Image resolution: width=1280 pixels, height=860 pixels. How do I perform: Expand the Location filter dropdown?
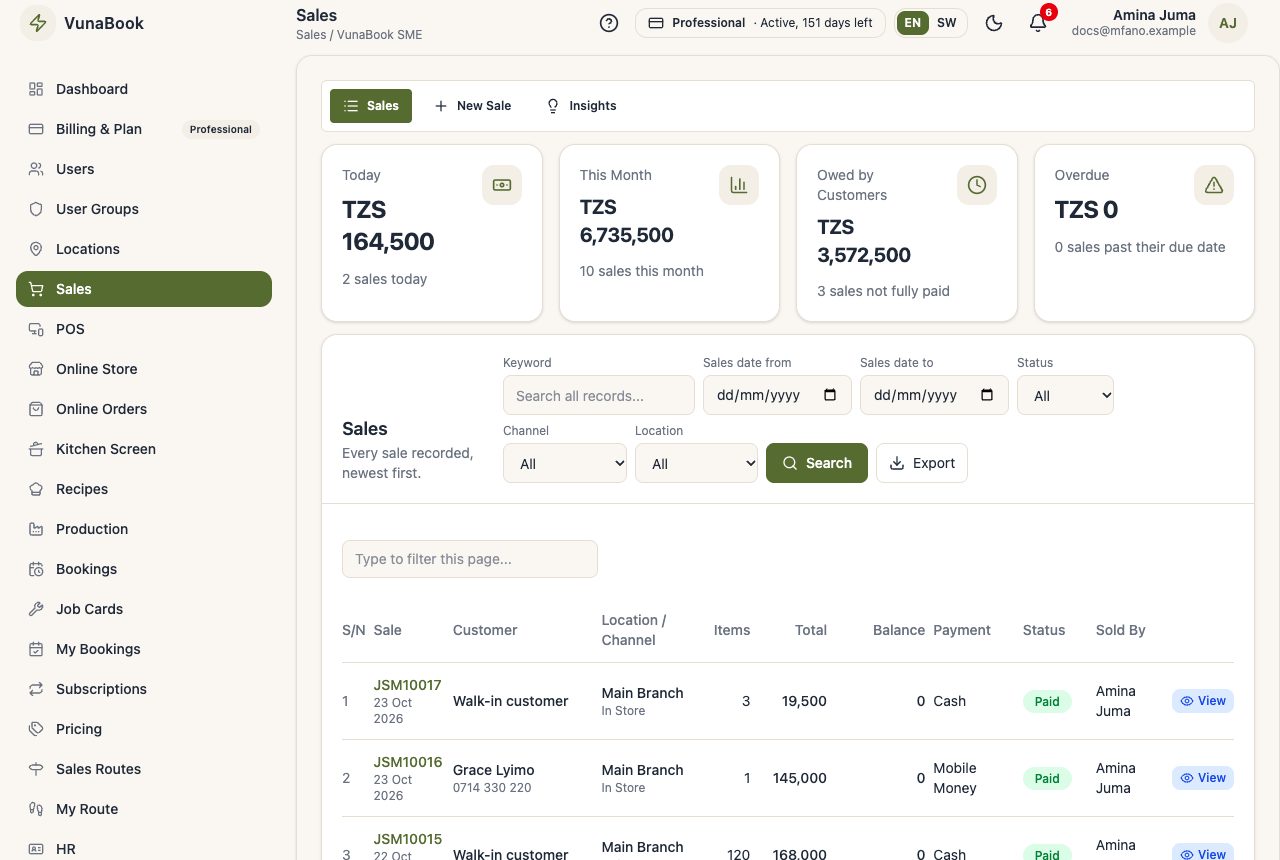(697, 463)
